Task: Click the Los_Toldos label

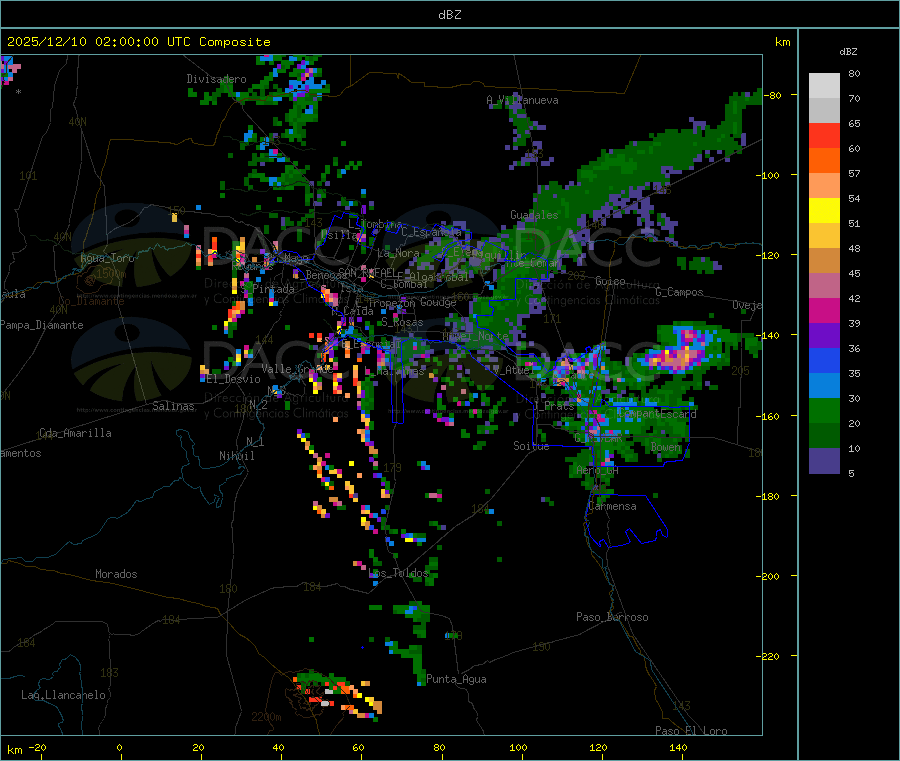Action: pyautogui.click(x=398, y=573)
